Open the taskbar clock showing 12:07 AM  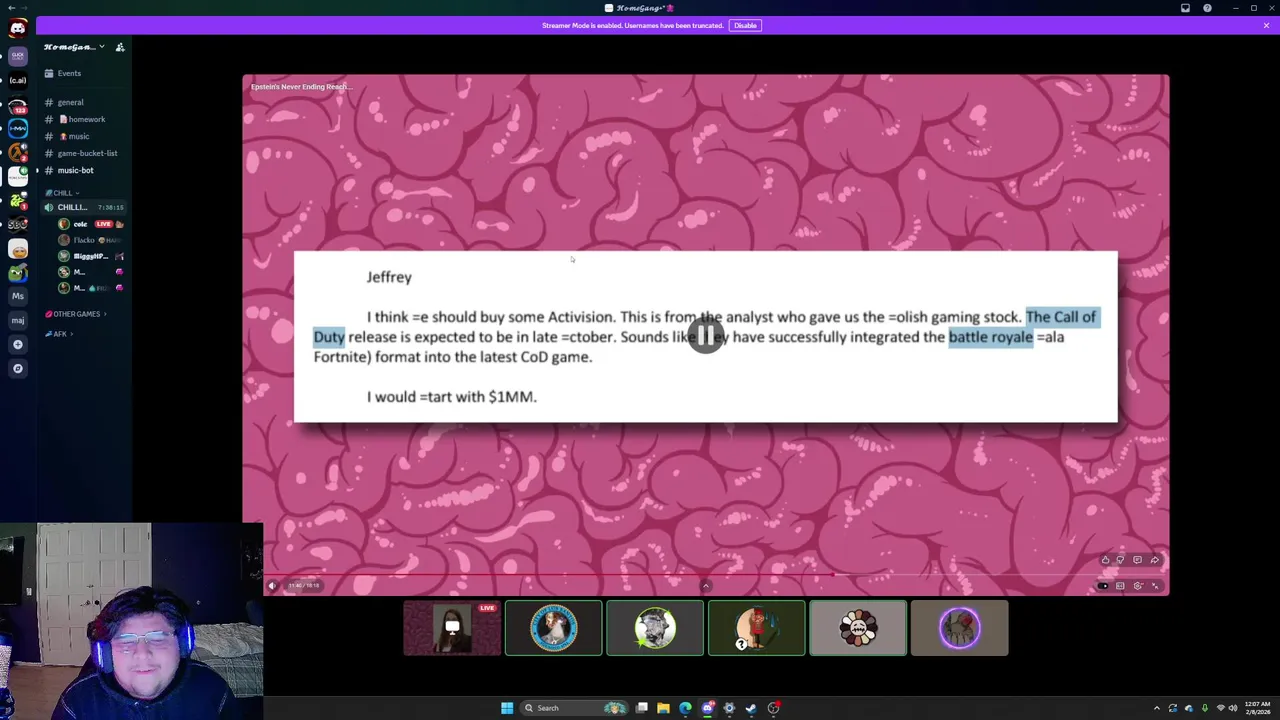click(x=1258, y=708)
